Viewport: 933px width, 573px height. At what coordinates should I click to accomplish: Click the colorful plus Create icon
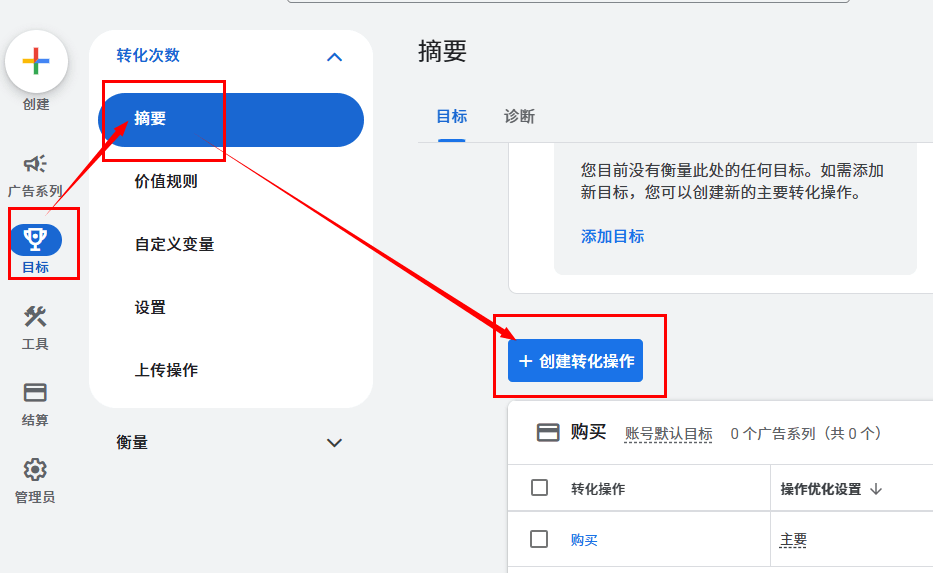pos(36,62)
